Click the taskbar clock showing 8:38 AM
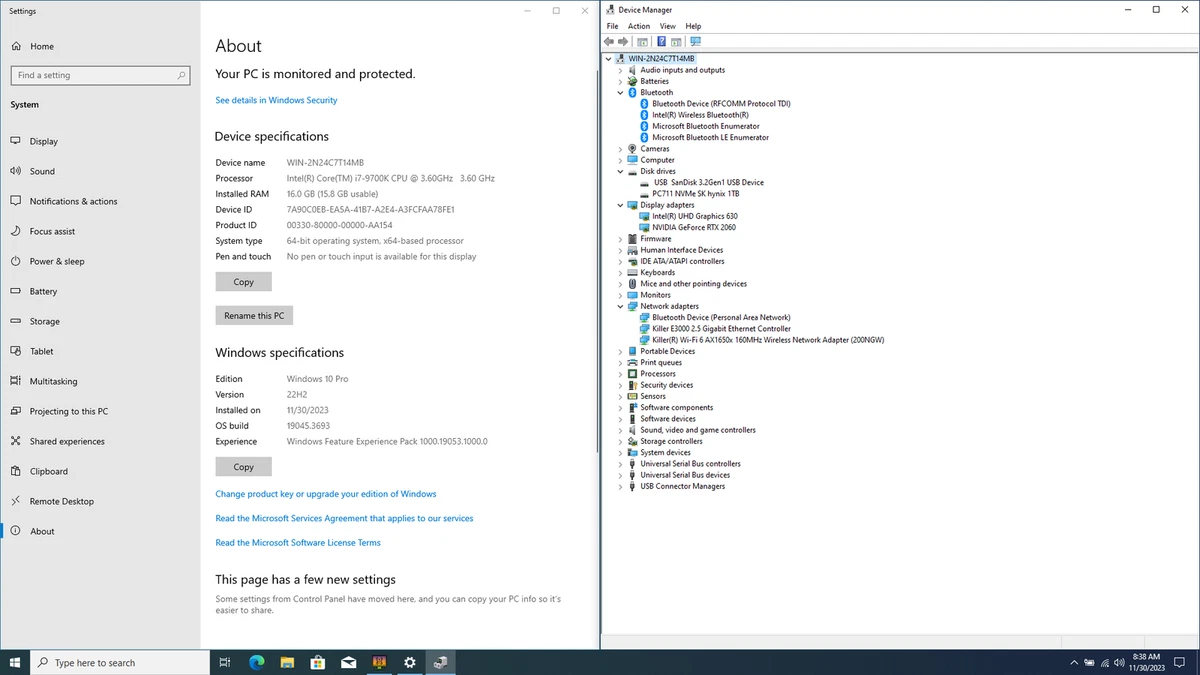This screenshot has width=1200, height=675. (x=1146, y=662)
